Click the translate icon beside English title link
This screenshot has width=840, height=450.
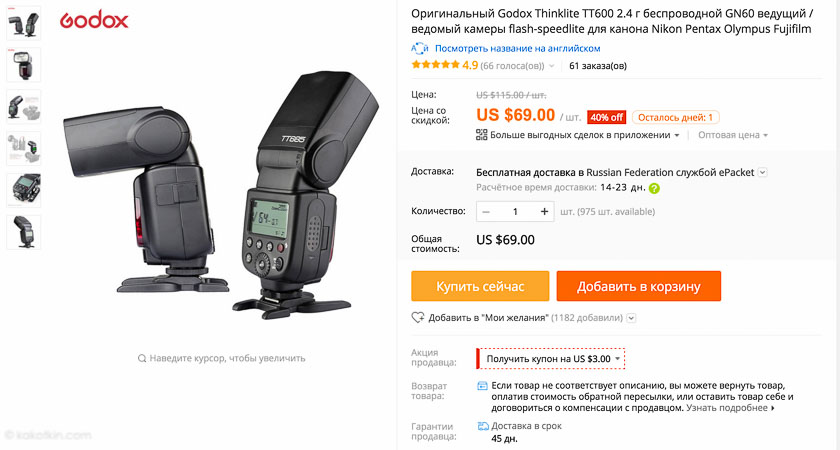coord(419,48)
